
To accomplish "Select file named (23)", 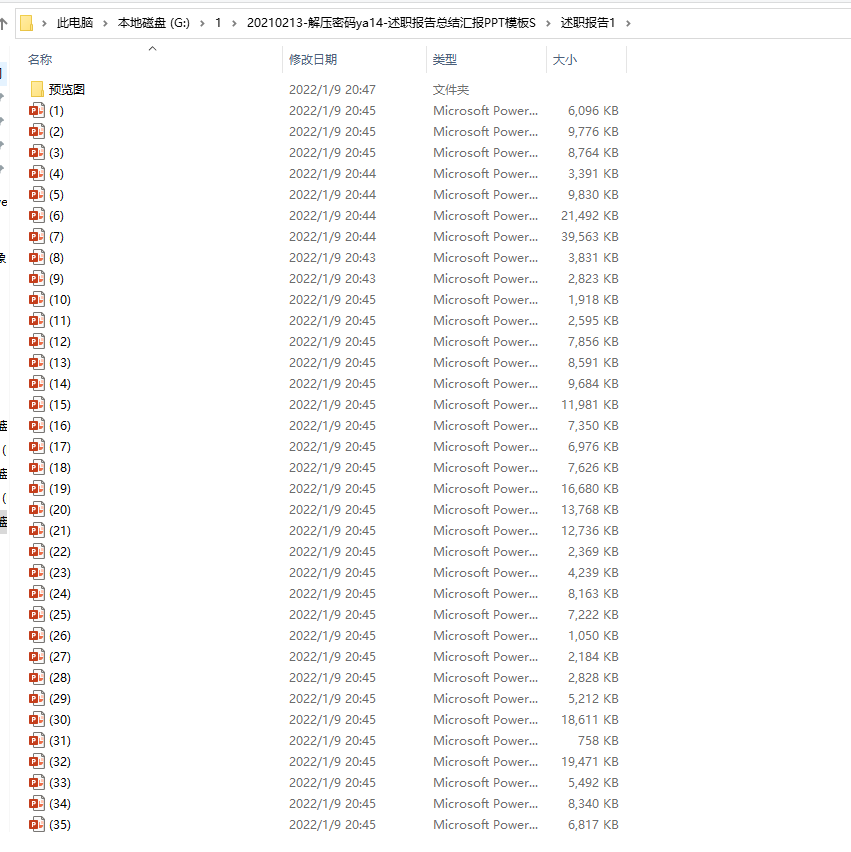I will 60,573.
